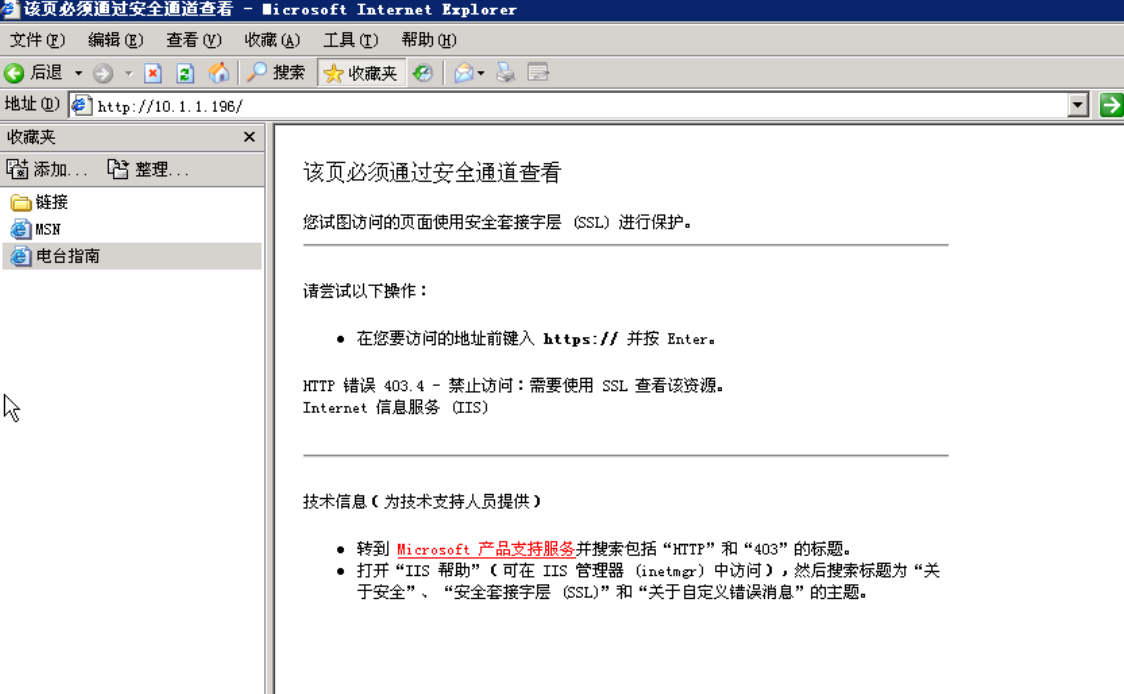Open the 帮助(H) menu

point(429,40)
